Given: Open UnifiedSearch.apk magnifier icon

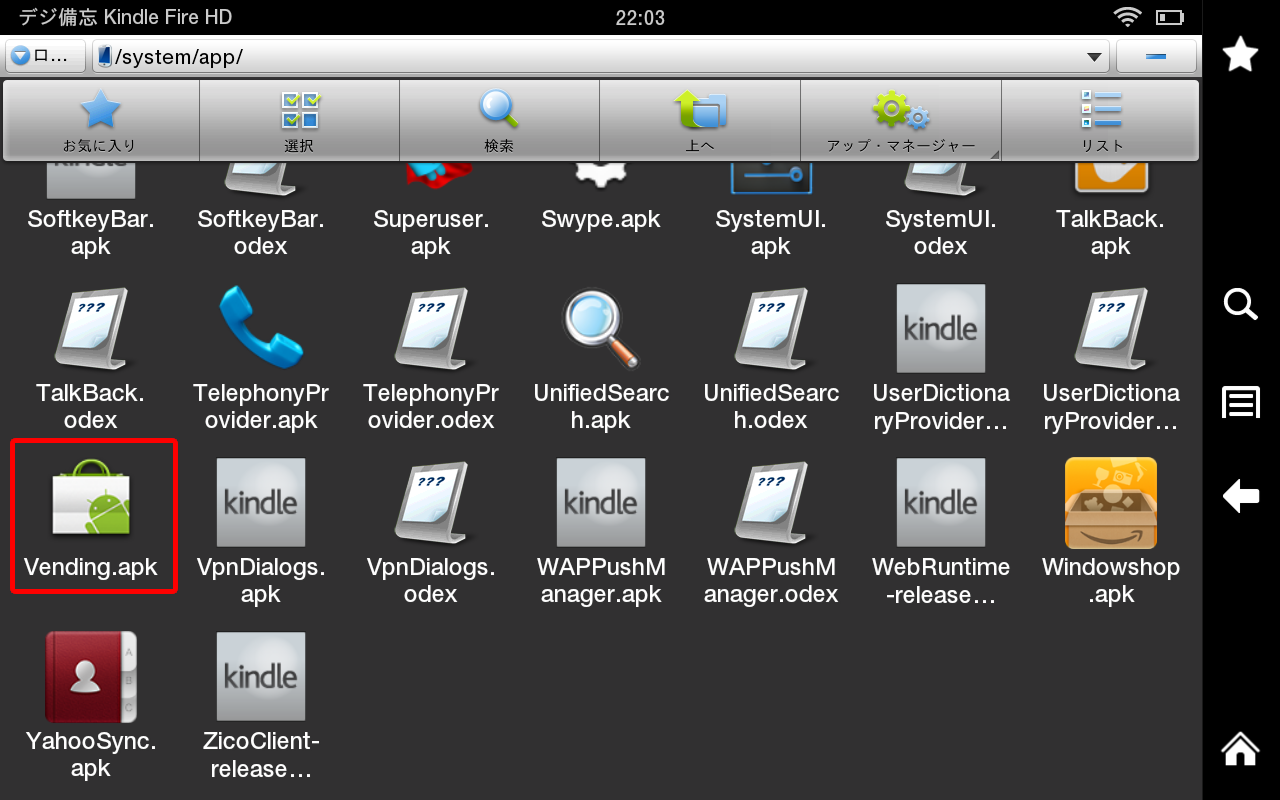Looking at the screenshot, I should click(x=601, y=328).
